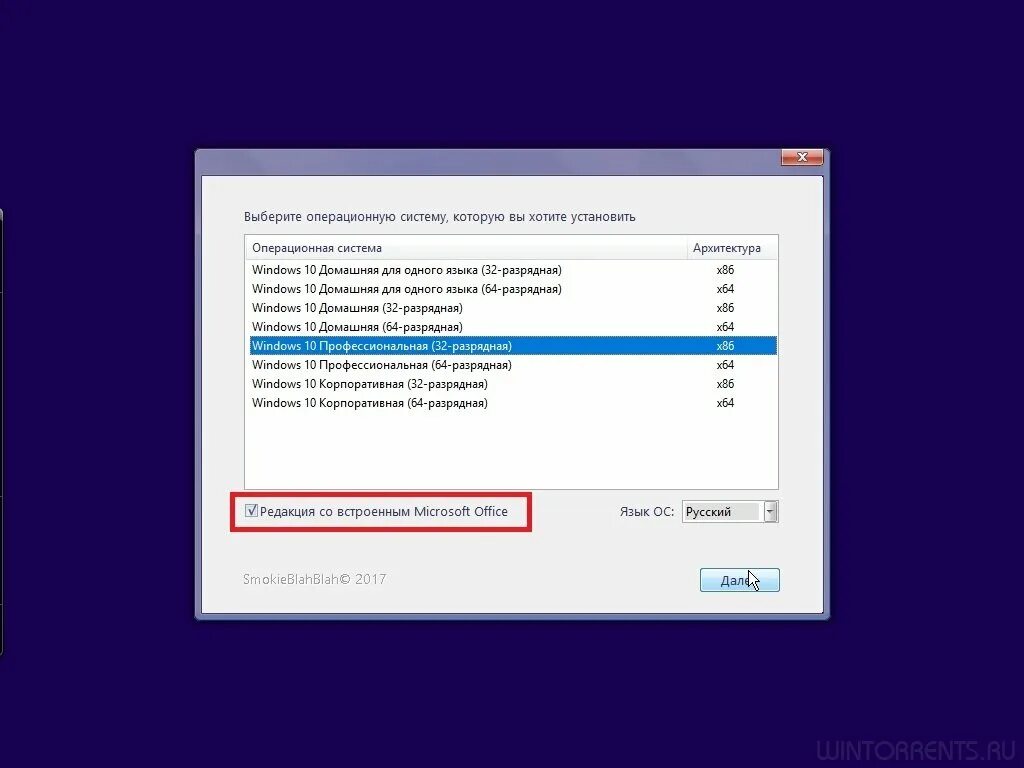Click the Операционная система column header
The height and width of the screenshot is (768, 1024).
tap(466, 248)
